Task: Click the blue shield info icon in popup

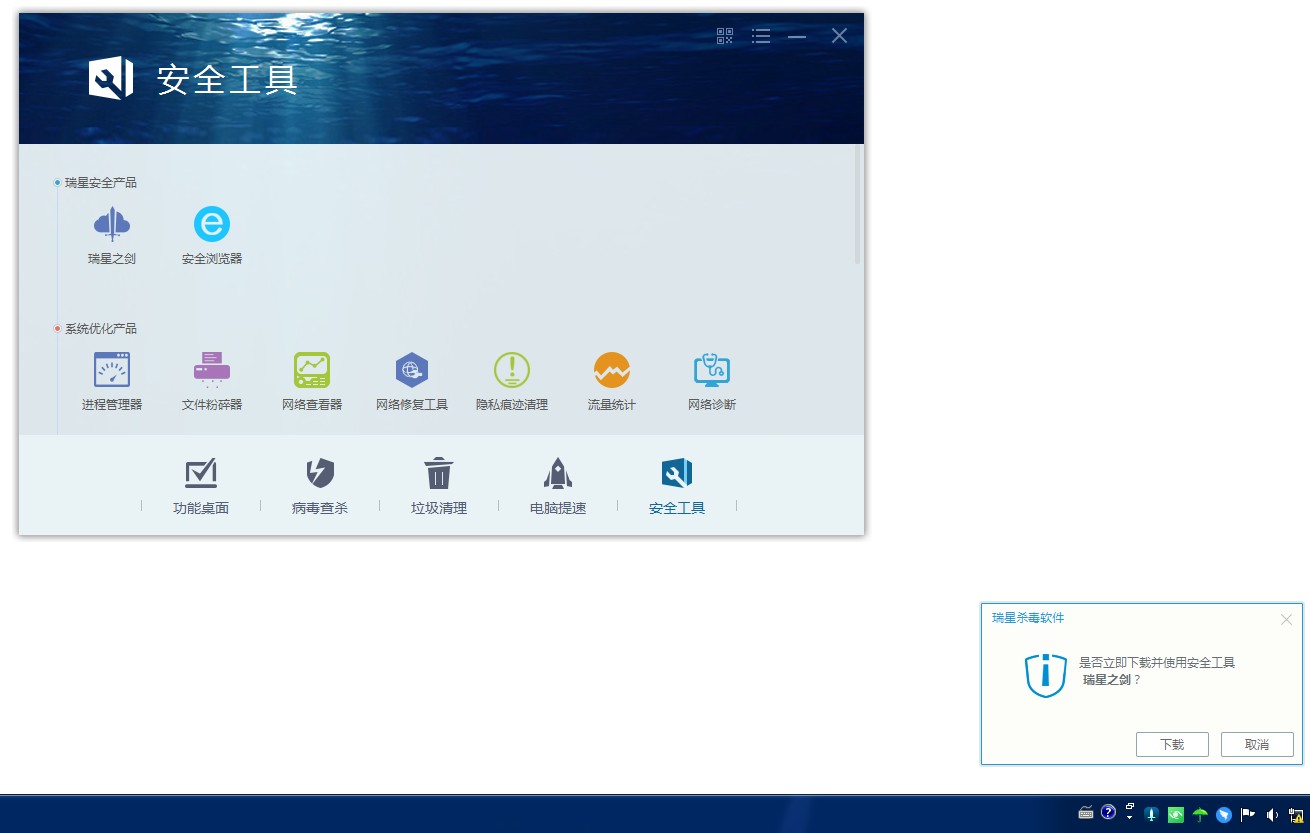Action: point(1046,675)
